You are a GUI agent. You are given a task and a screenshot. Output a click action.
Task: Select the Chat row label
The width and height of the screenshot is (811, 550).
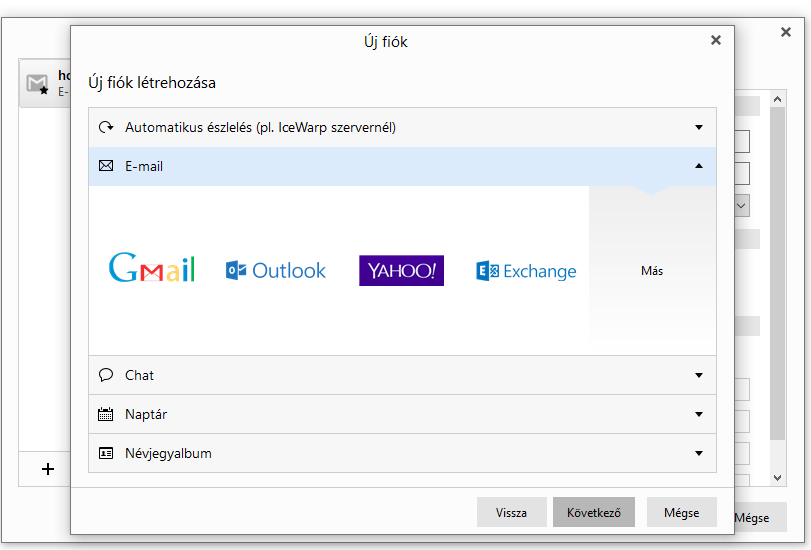point(139,375)
